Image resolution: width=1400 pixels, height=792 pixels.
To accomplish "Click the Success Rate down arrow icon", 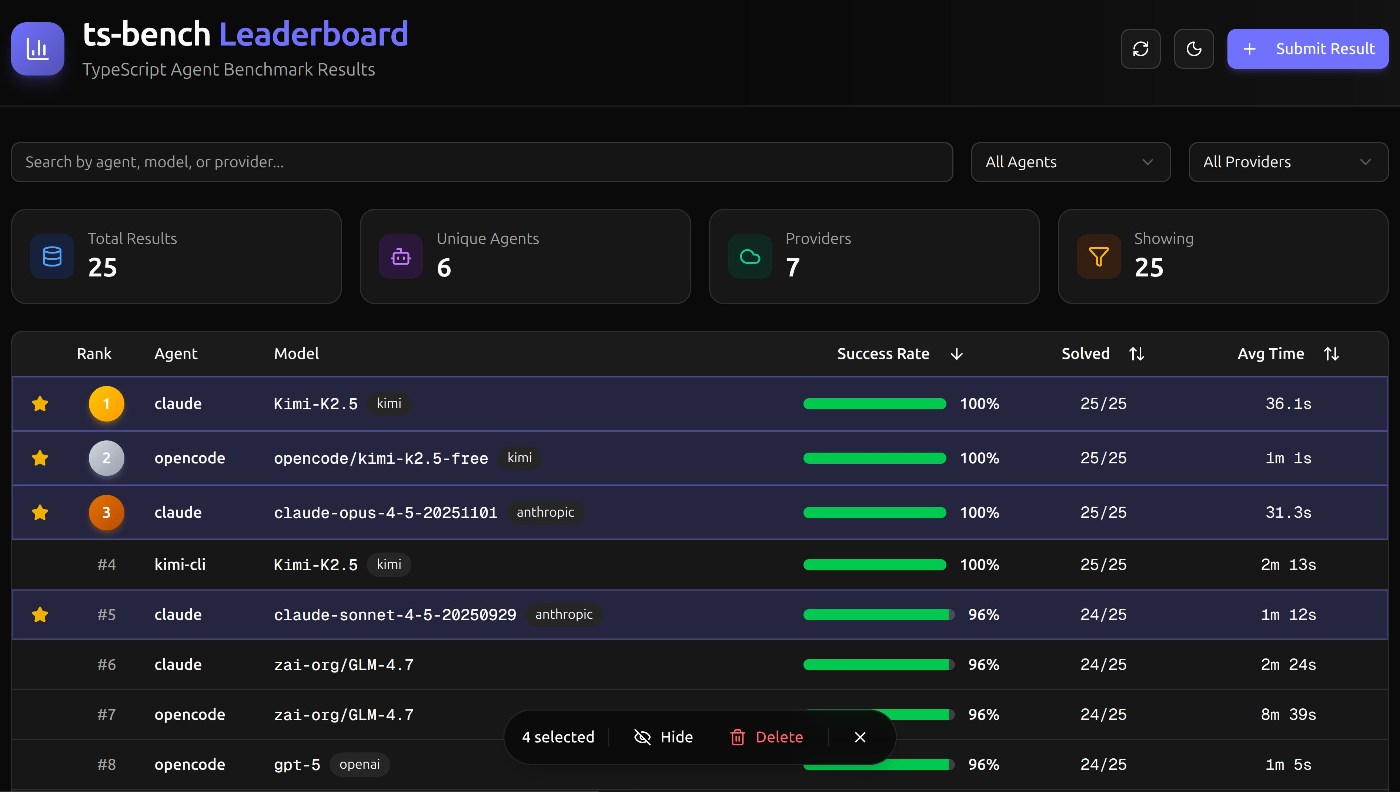I will coord(956,354).
